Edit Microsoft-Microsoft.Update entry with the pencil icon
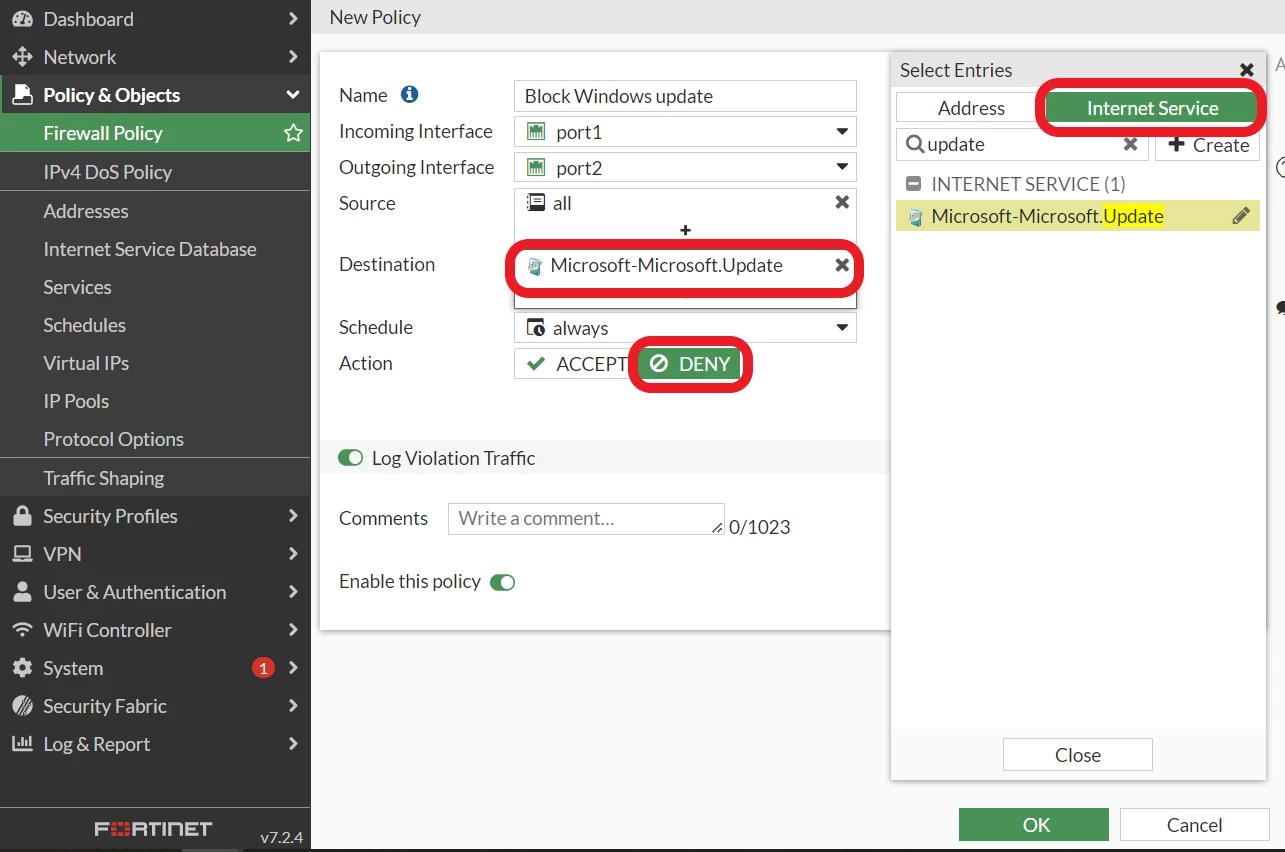Viewport: 1285px width, 852px height. click(1241, 216)
